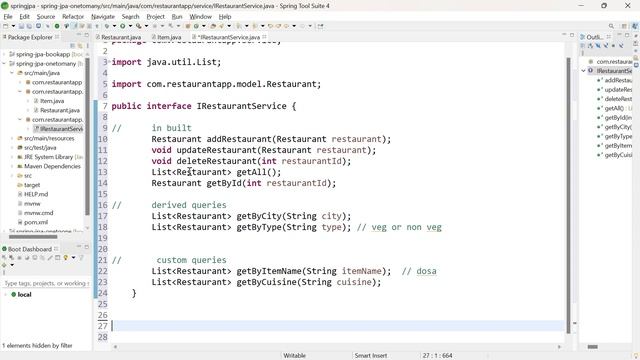Expand the local node in Boot Dashboard

point(6,295)
